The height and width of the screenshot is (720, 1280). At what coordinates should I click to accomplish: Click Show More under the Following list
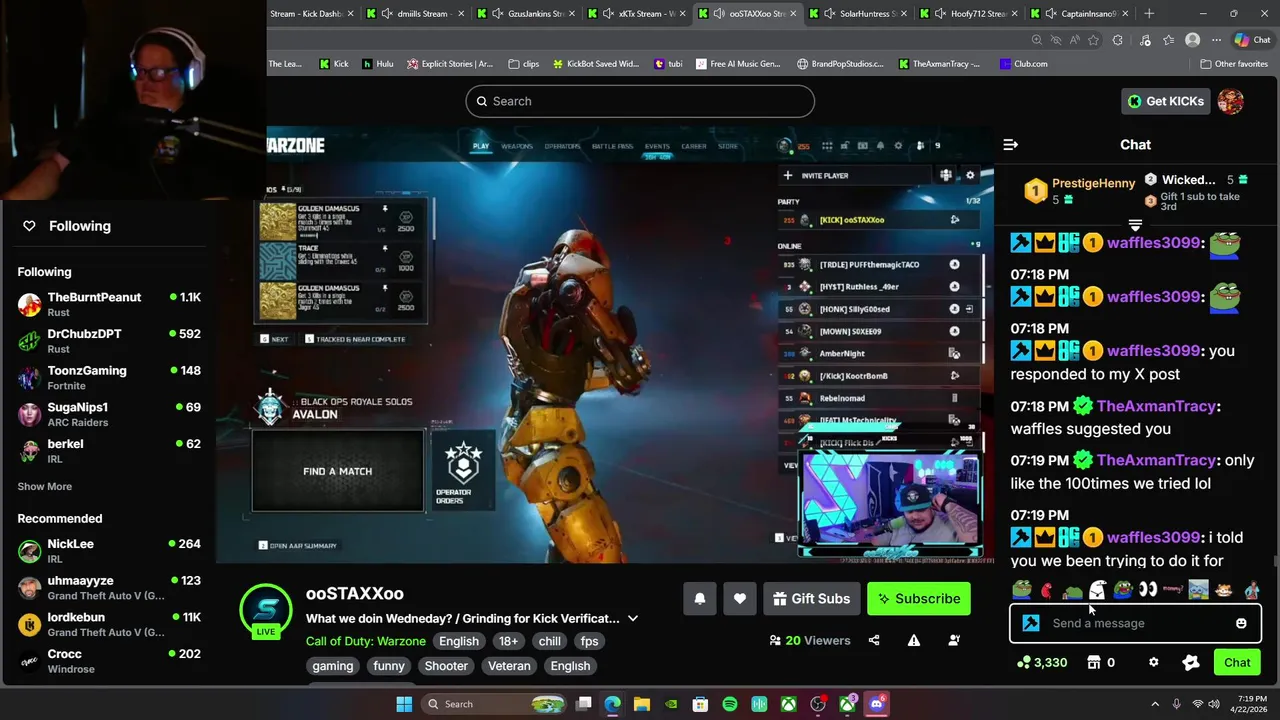45,486
